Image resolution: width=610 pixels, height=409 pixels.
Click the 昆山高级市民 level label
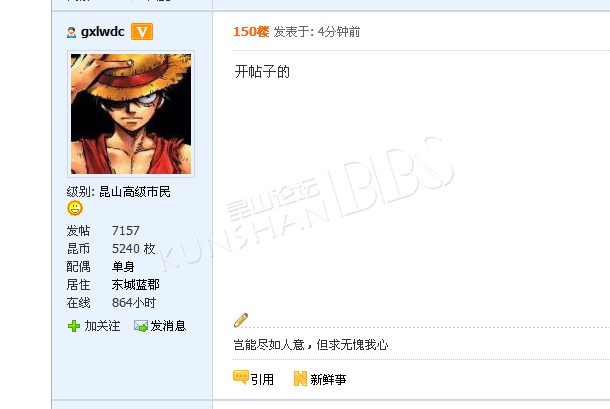pos(135,191)
